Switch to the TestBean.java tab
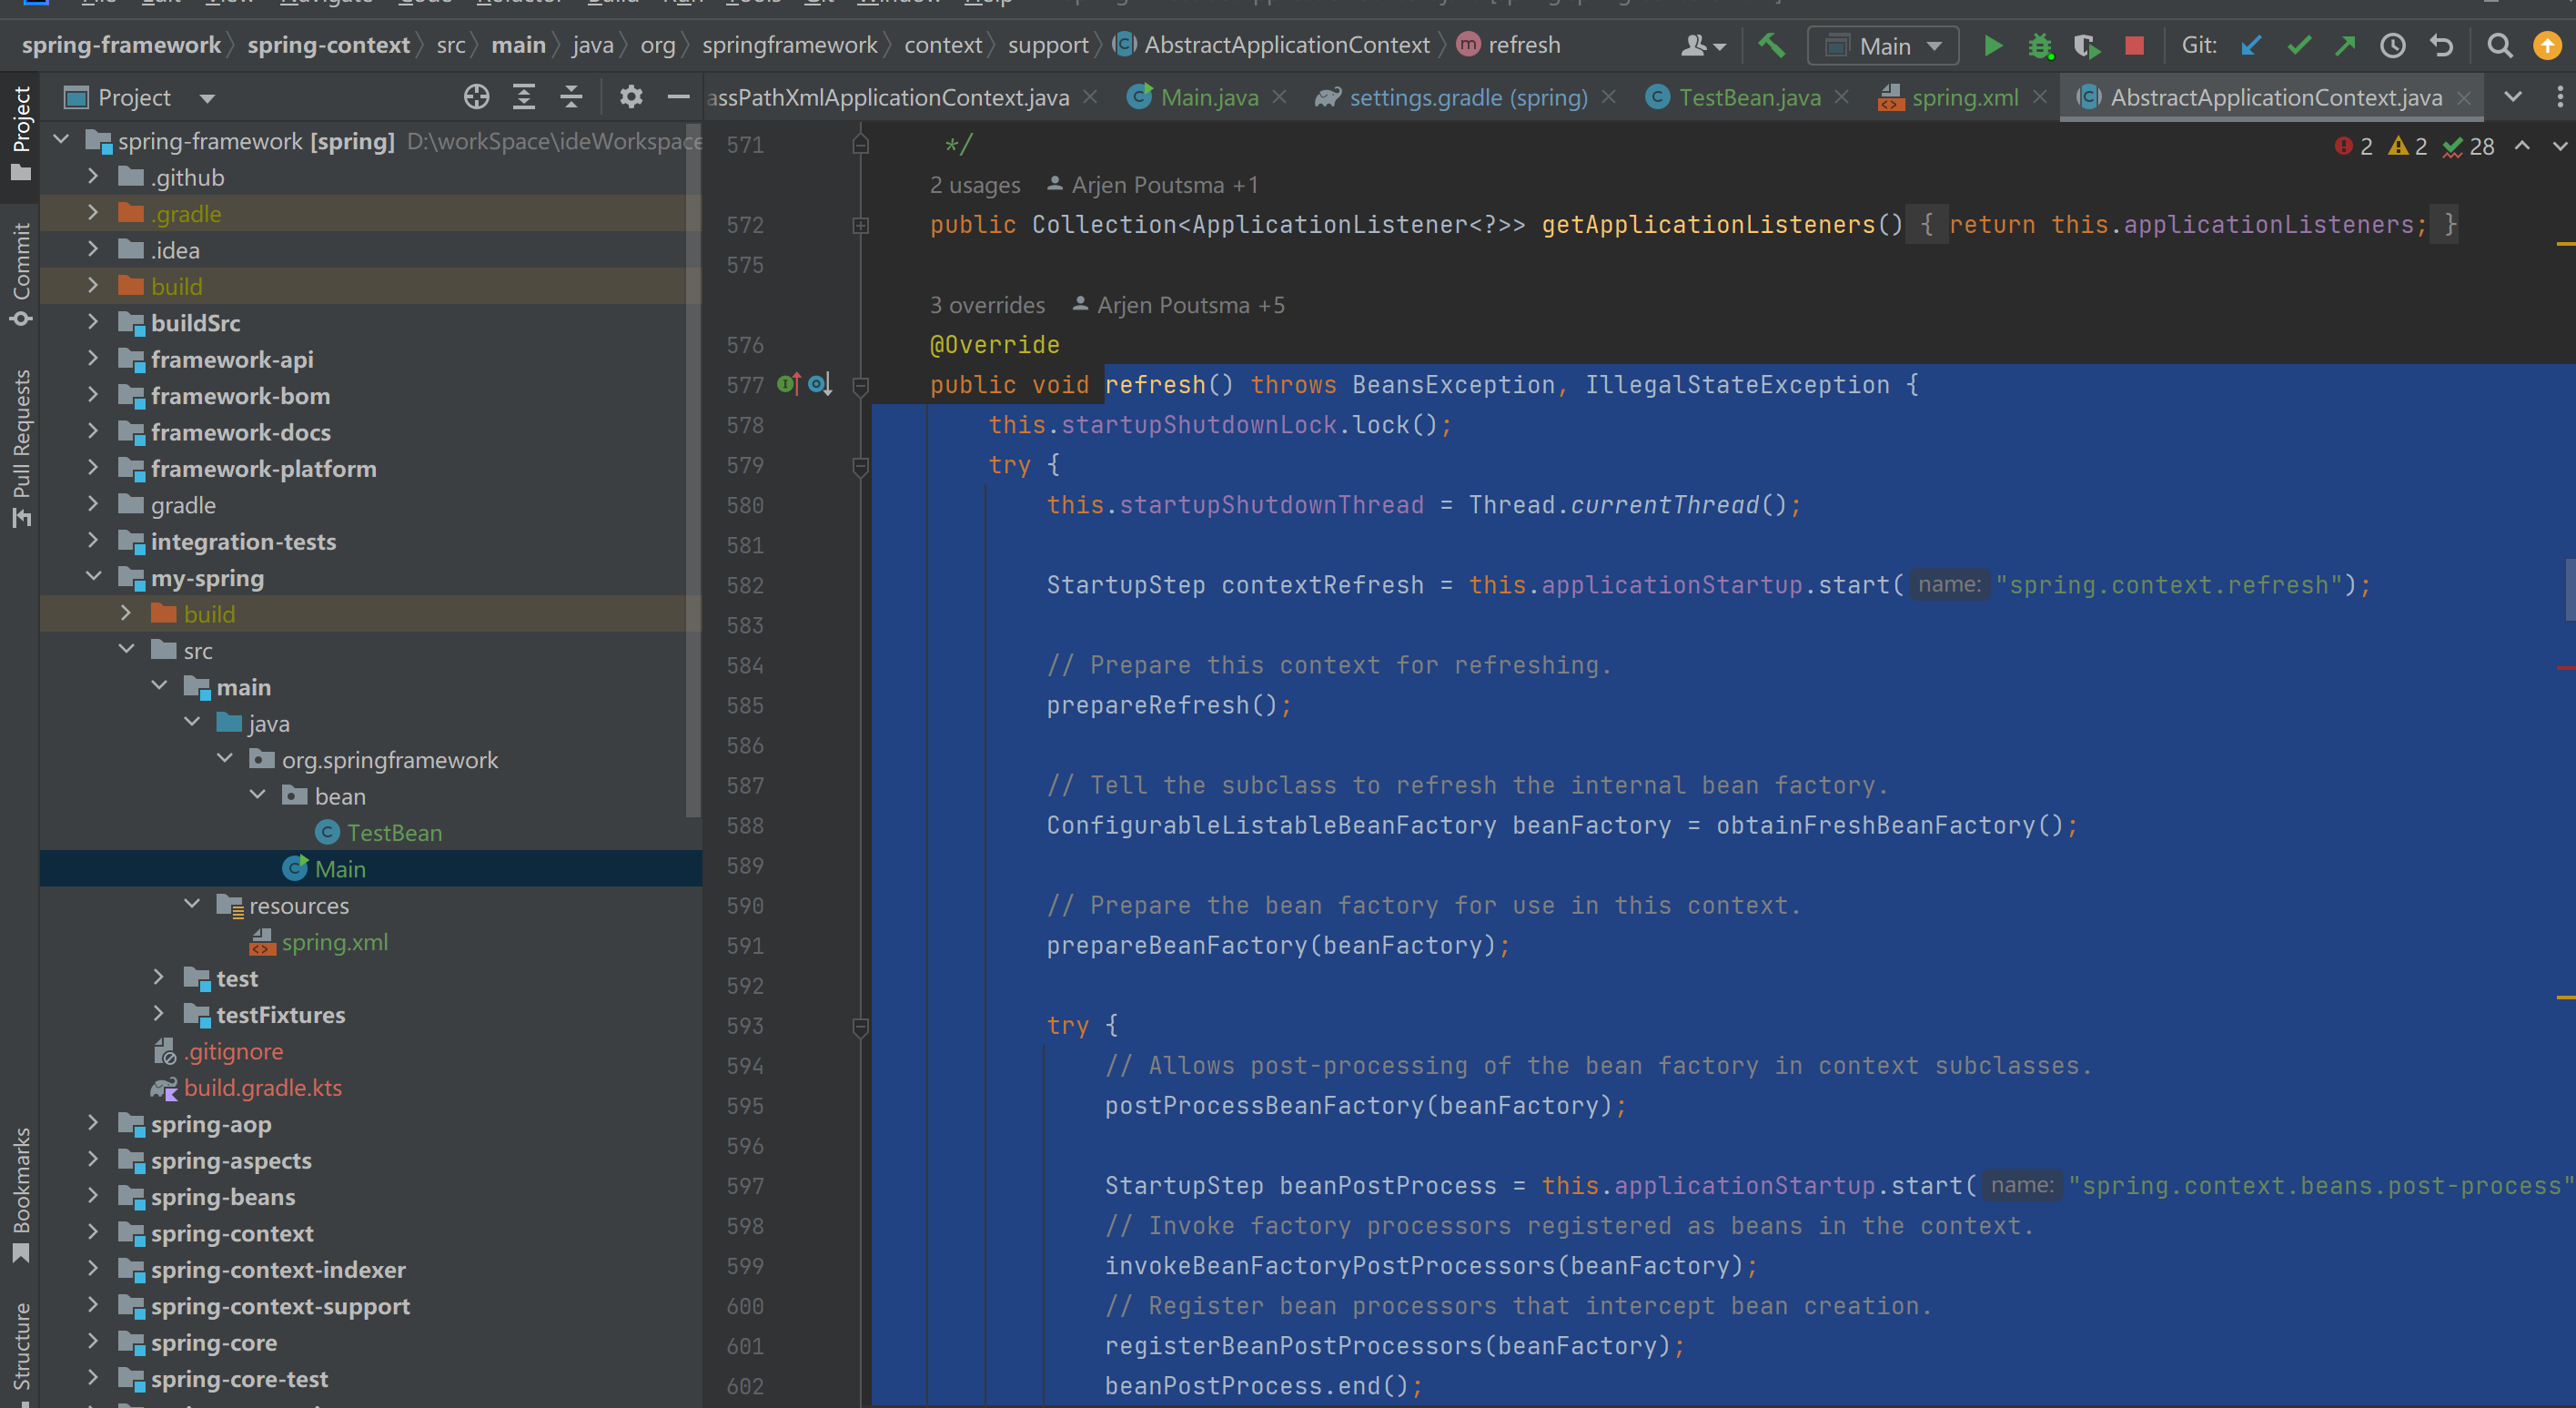Screen dimensions: 2576x1408 click(x=1748, y=97)
